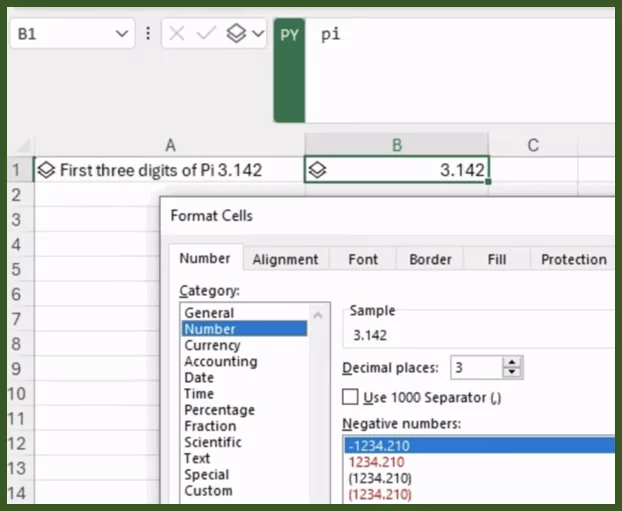Open the Python output type dropdown arrow
The height and width of the screenshot is (511, 622).
pyautogui.click(x=257, y=34)
